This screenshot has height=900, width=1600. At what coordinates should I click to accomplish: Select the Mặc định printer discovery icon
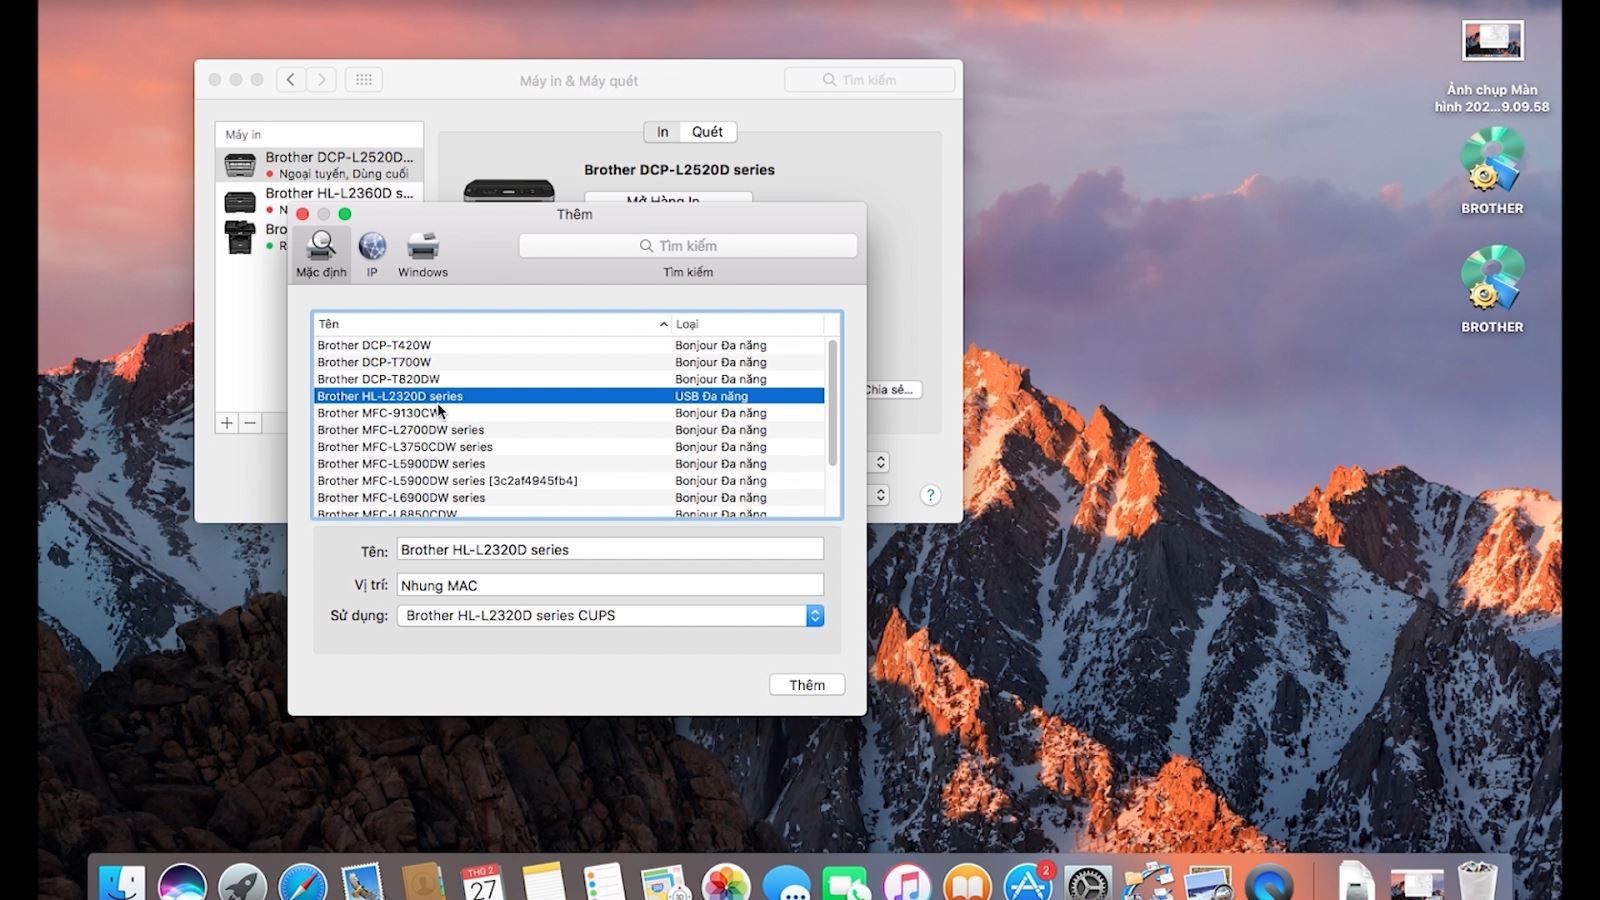click(x=321, y=253)
